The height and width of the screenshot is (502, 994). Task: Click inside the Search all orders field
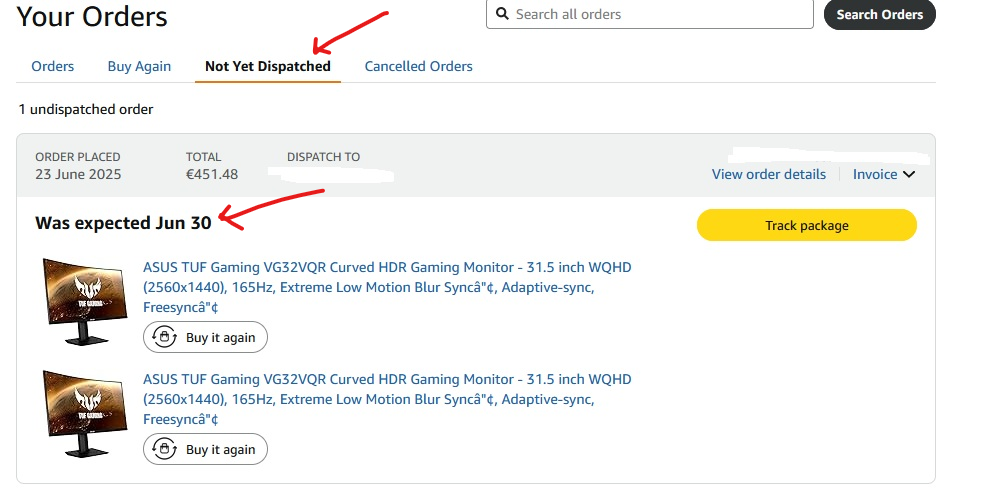pyautogui.click(x=649, y=14)
